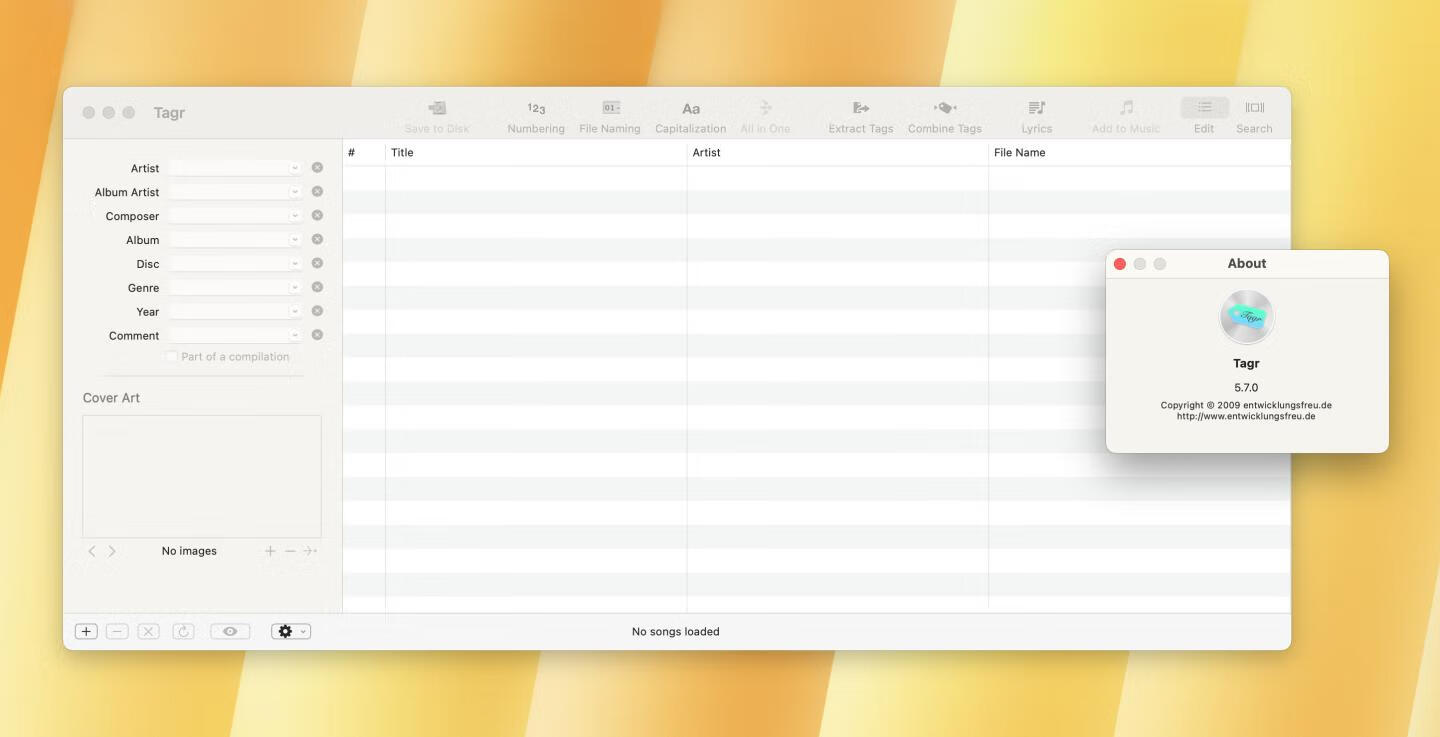Image resolution: width=1440 pixels, height=737 pixels.
Task: Expand the Genre dropdown arrow
Action: (x=295, y=288)
